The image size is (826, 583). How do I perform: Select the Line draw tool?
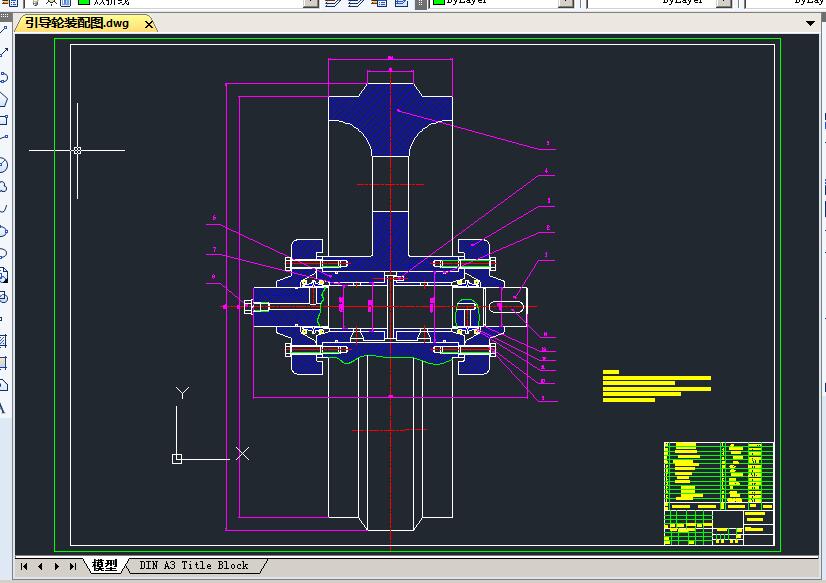(x=3, y=30)
